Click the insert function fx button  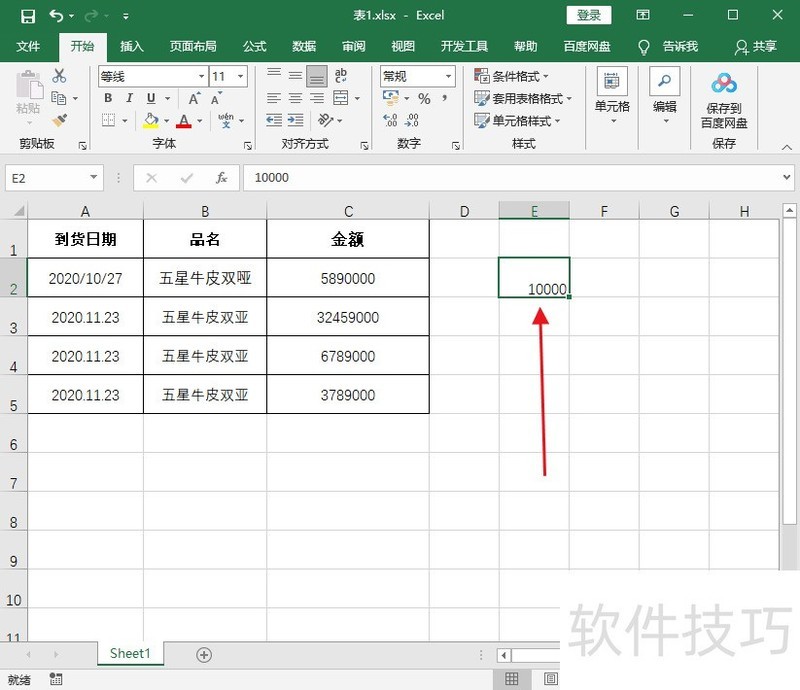pos(221,178)
